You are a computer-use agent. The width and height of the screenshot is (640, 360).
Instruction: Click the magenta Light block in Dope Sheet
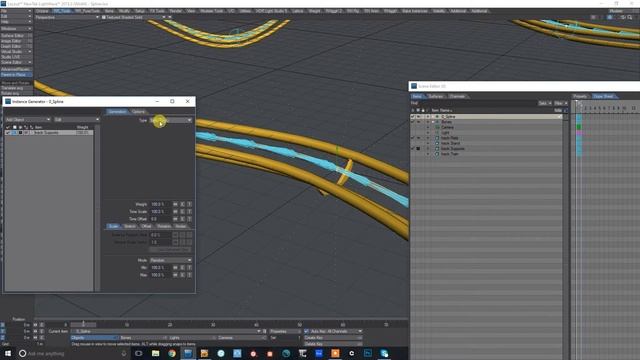tap(578, 133)
